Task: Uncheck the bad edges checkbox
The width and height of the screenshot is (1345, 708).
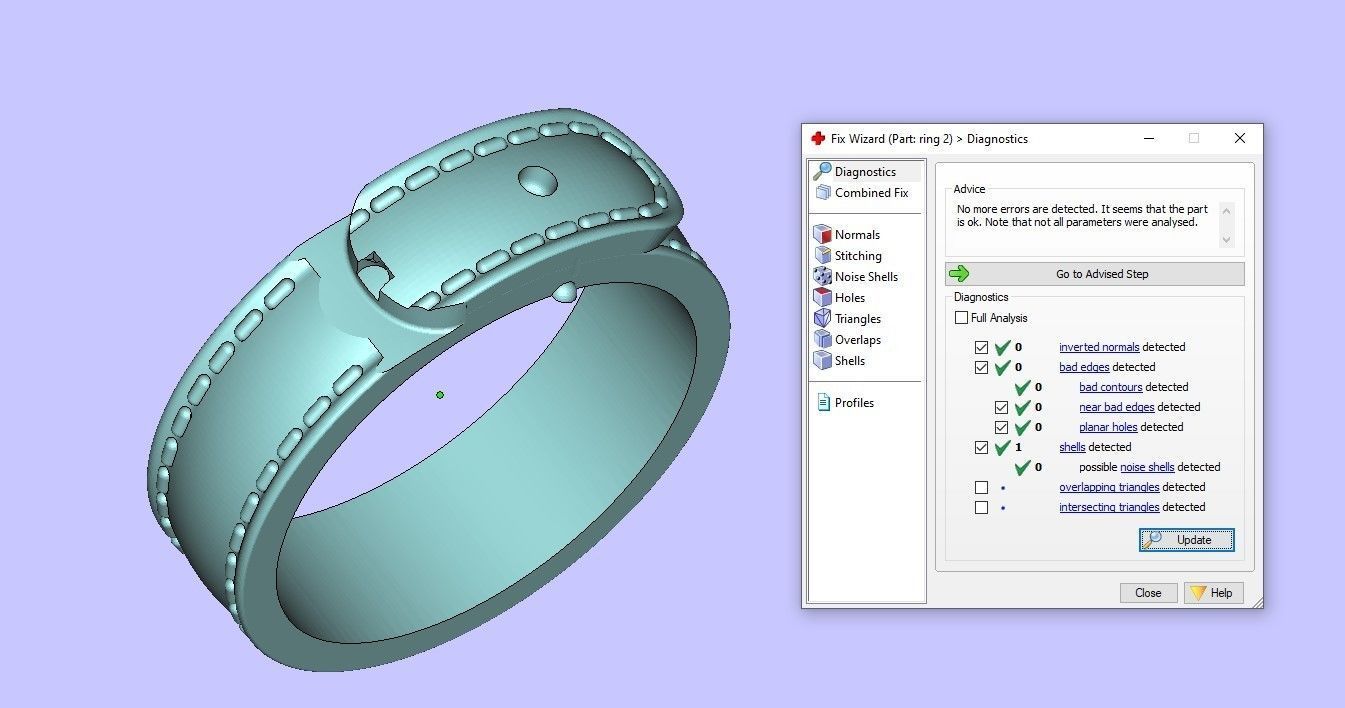Action: (x=981, y=367)
